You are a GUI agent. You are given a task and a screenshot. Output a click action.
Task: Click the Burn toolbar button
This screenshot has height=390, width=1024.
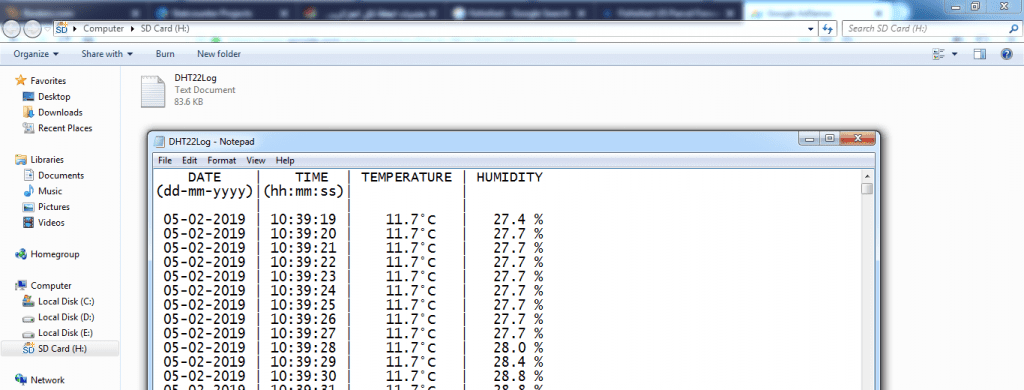point(165,54)
